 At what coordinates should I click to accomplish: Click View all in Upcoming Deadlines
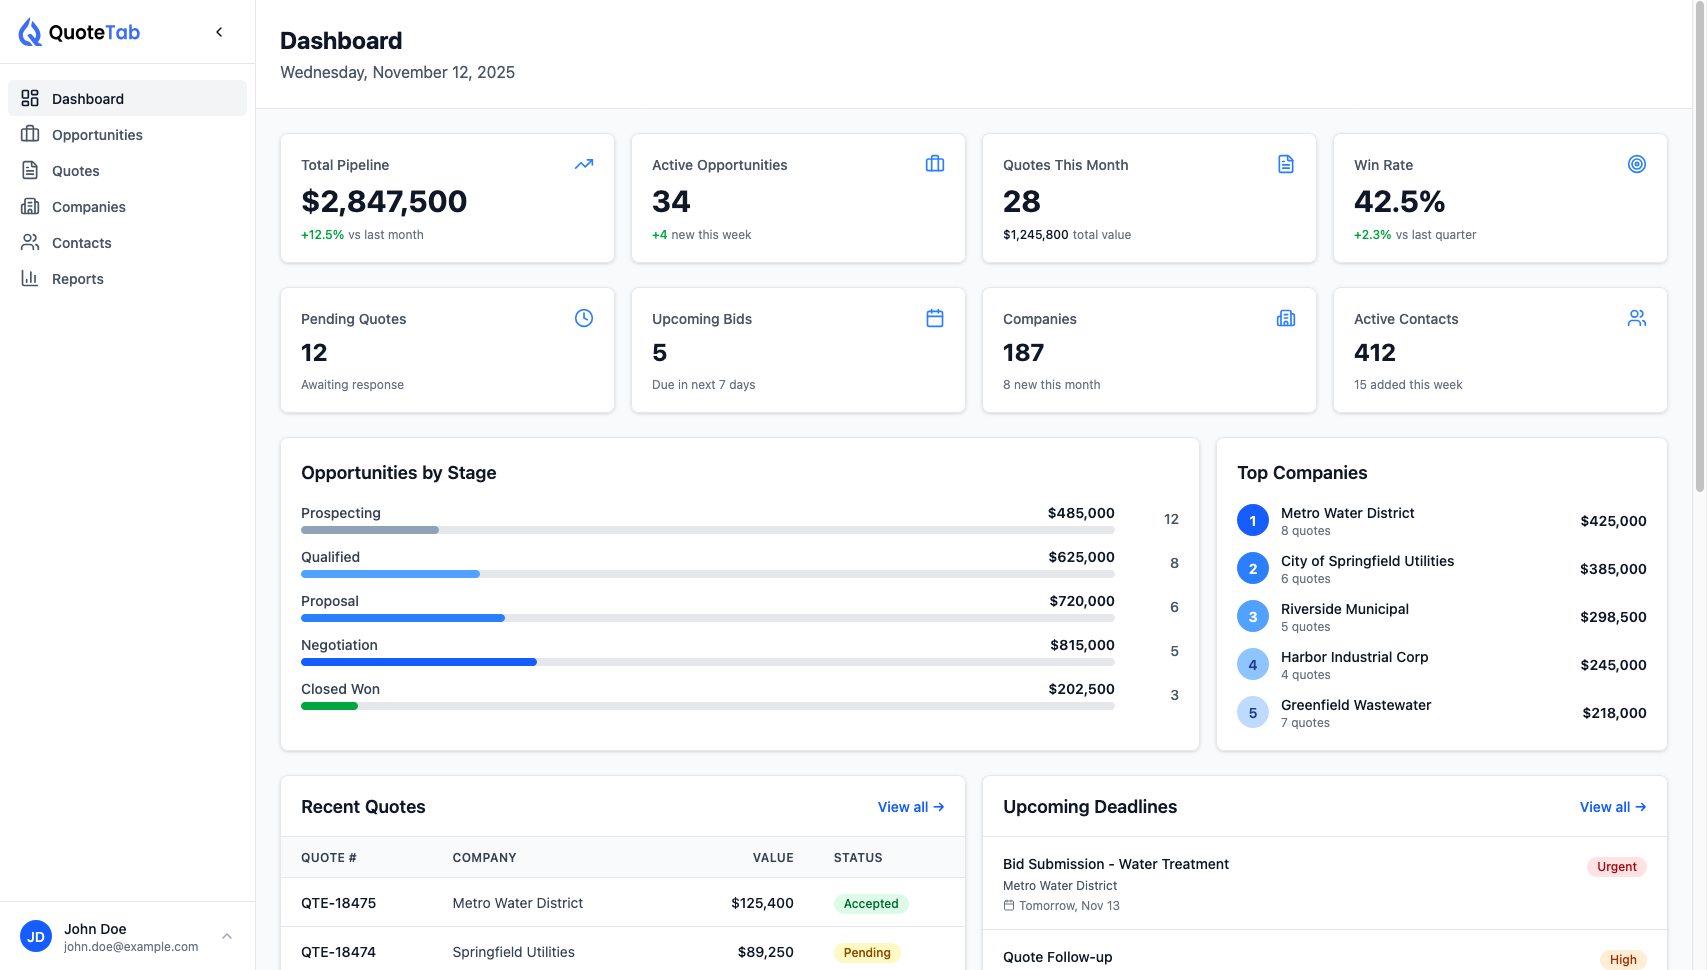point(1612,807)
